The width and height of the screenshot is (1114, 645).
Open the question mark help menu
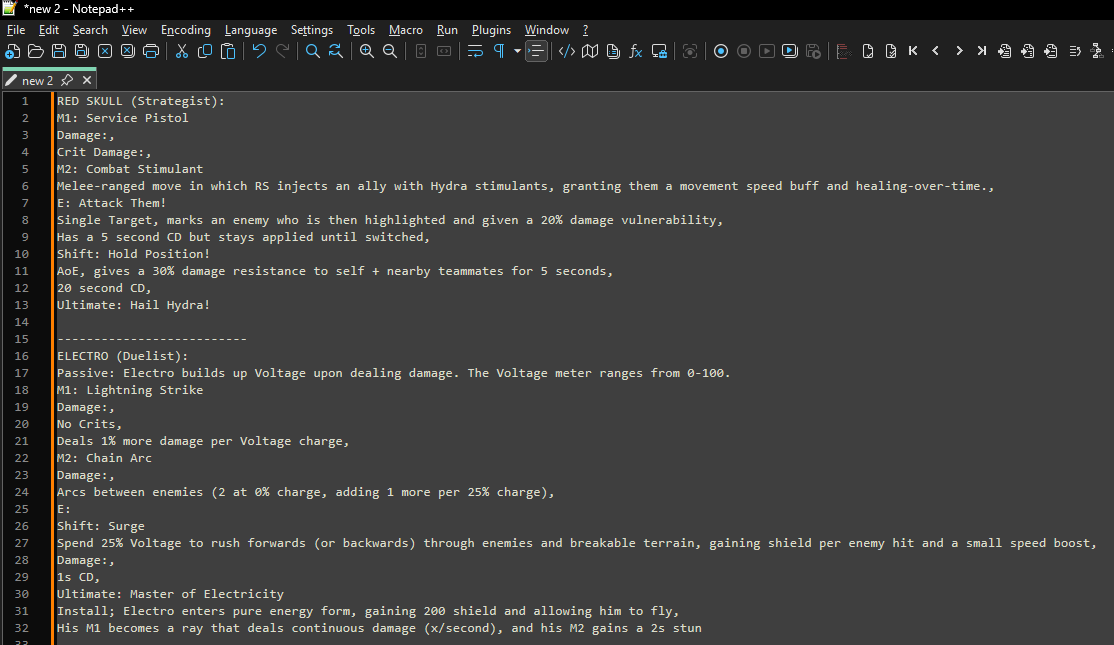[x=585, y=30]
